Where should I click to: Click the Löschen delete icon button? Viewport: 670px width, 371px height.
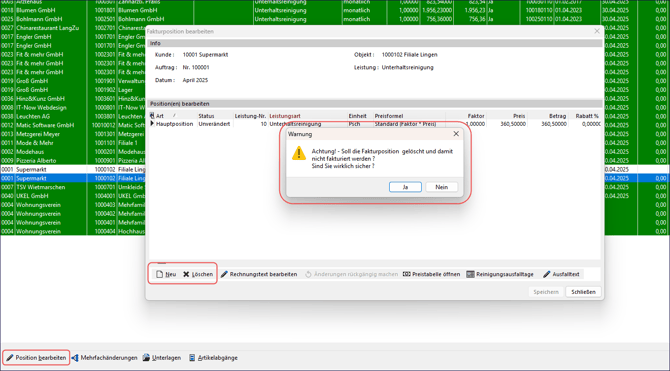pyautogui.click(x=198, y=274)
